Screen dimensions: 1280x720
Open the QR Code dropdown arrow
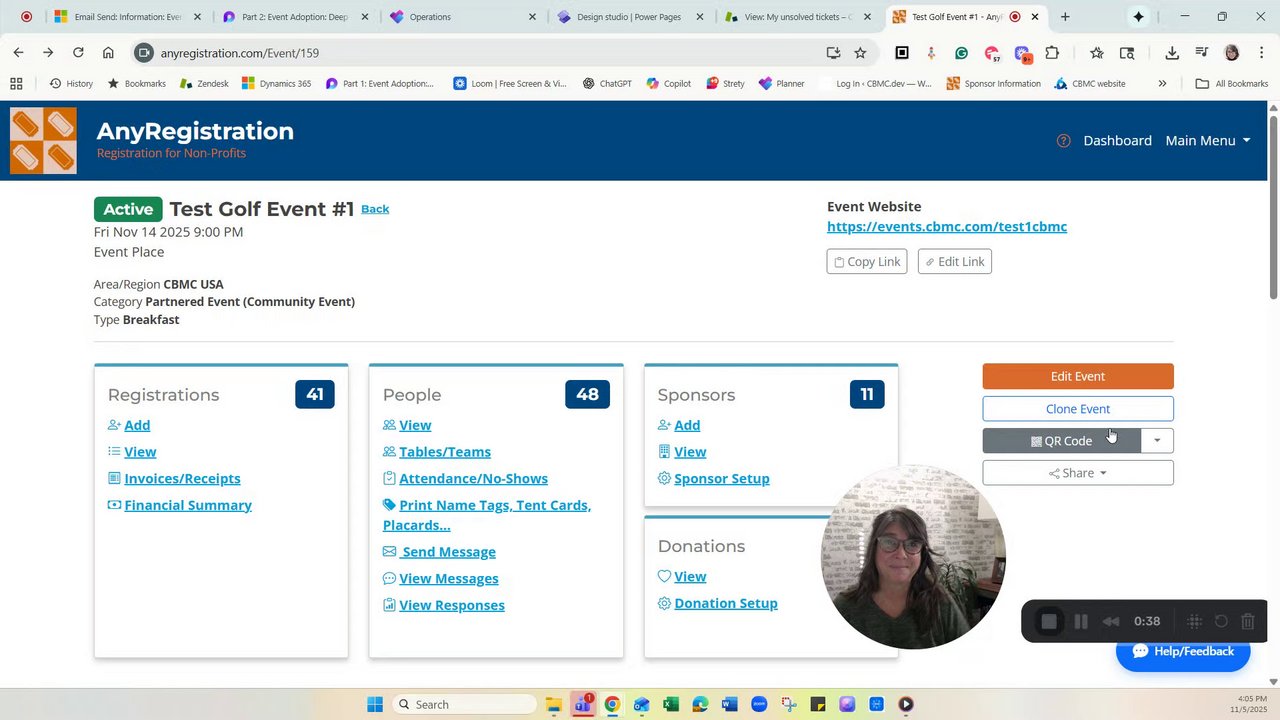pyautogui.click(x=1157, y=441)
